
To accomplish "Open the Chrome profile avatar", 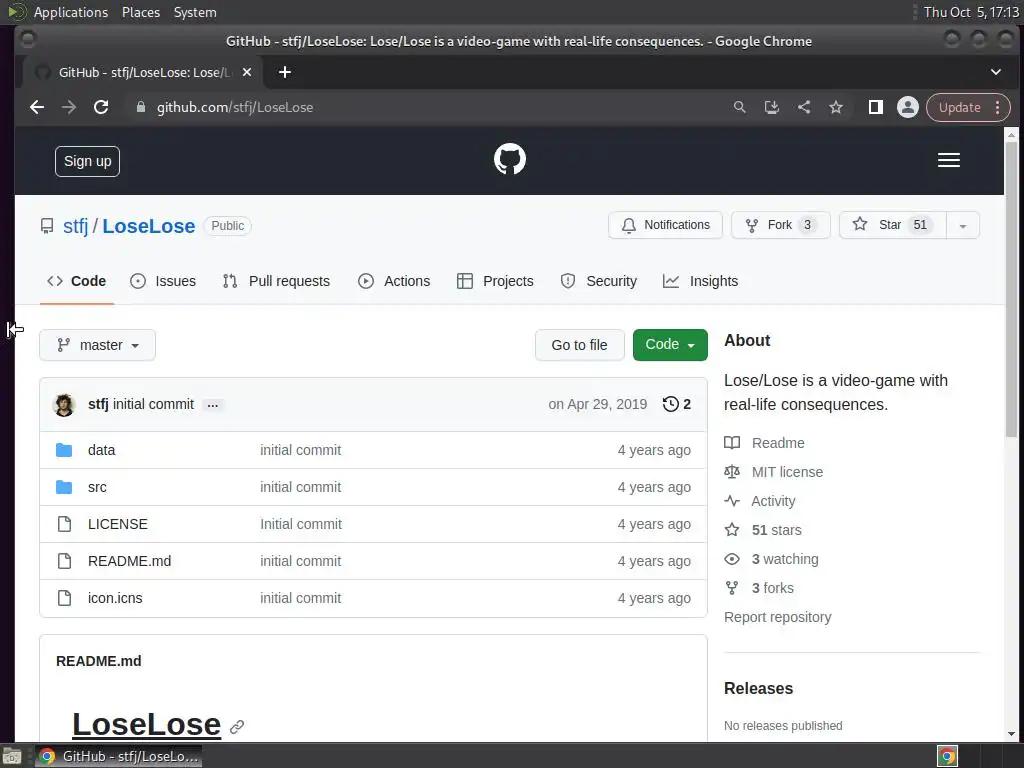I will point(907,107).
